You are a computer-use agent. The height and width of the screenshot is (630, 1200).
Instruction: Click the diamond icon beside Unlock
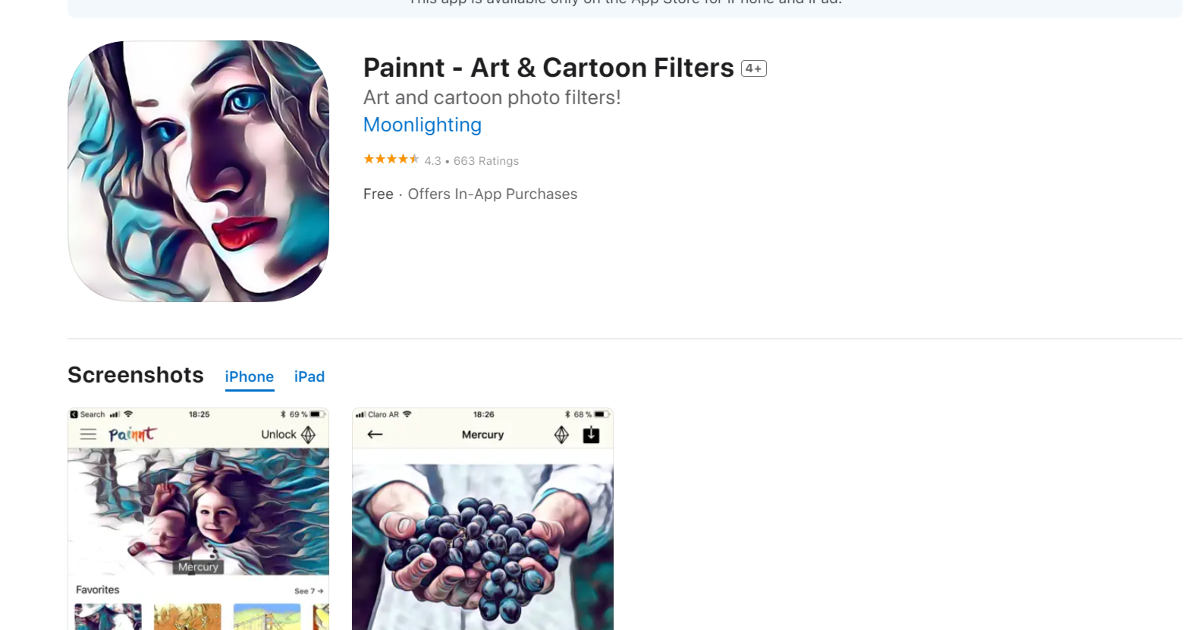[x=308, y=435]
